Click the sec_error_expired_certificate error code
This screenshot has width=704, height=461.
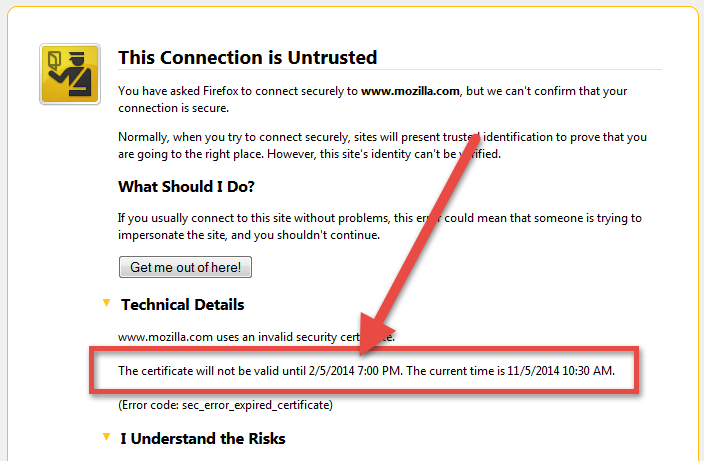[x=257, y=405]
